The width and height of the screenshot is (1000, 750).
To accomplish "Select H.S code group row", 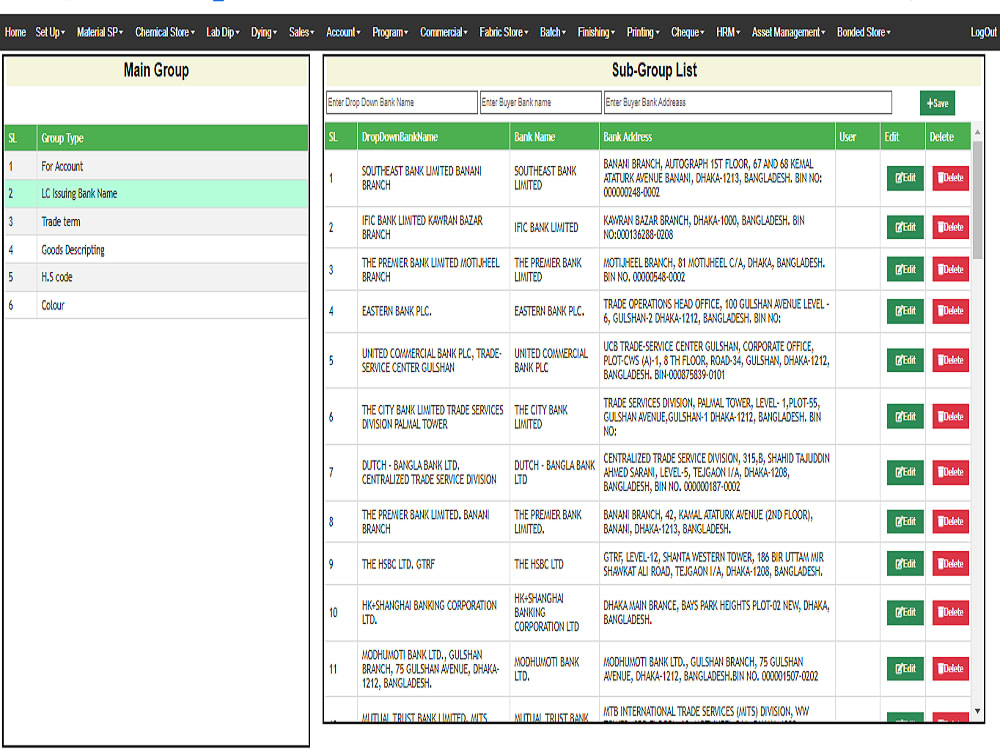I will click(156, 277).
